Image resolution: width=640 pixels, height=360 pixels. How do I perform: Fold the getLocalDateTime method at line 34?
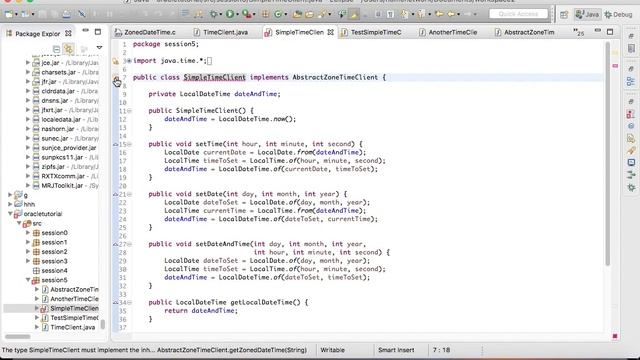[x=129, y=302]
